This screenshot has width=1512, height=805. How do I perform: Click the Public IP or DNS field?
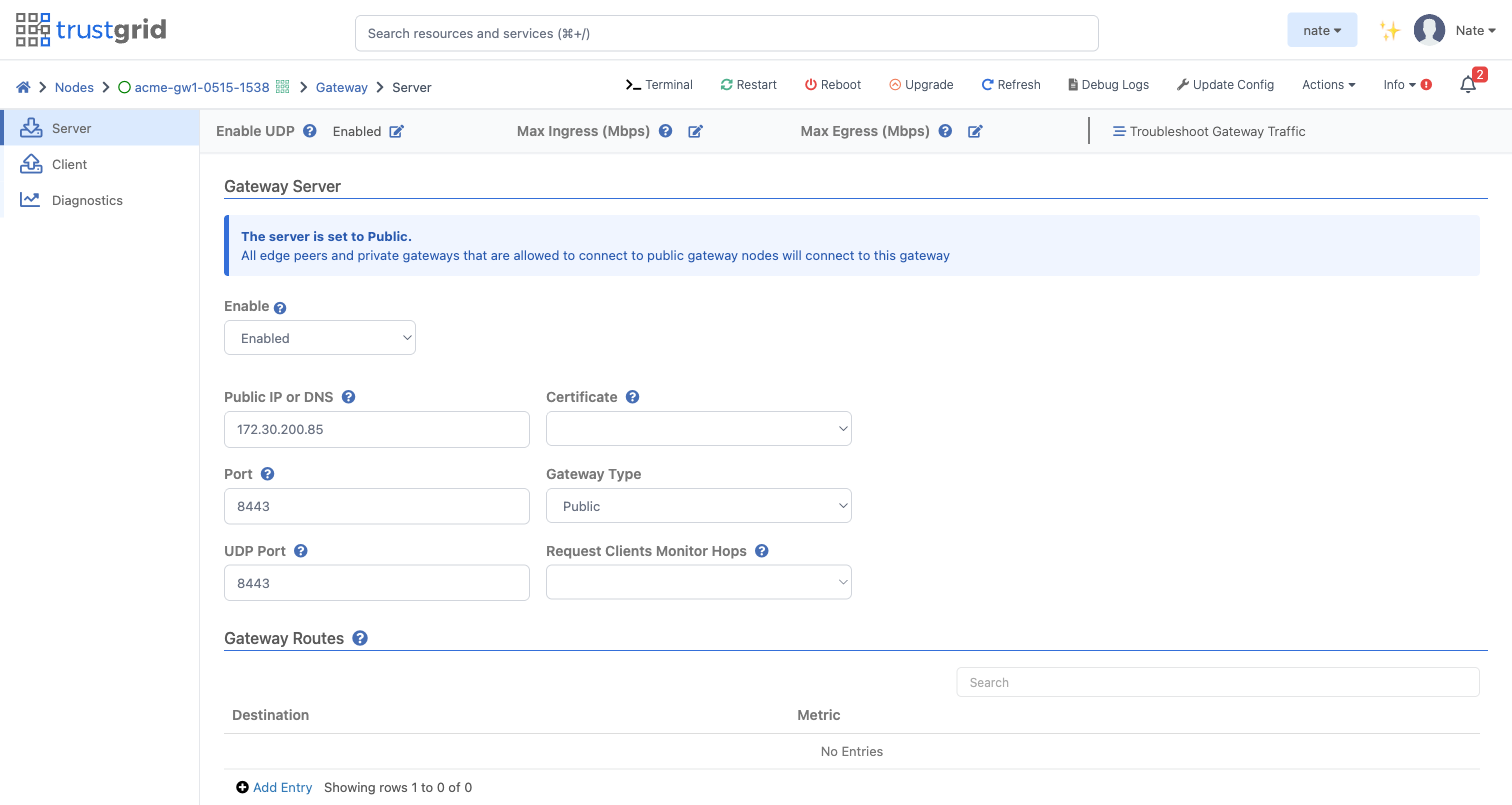click(377, 429)
